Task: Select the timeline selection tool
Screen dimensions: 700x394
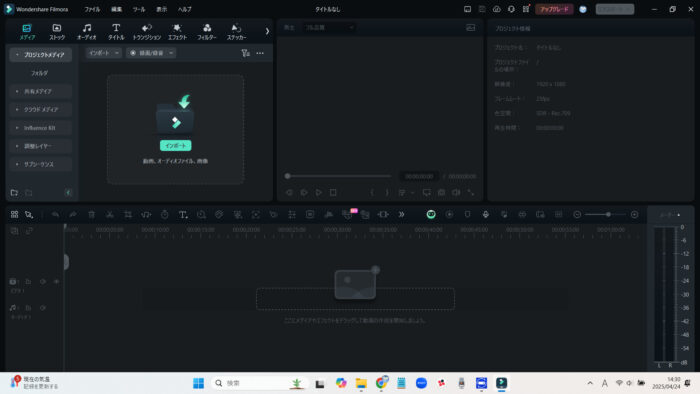Action: click(x=29, y=215)
